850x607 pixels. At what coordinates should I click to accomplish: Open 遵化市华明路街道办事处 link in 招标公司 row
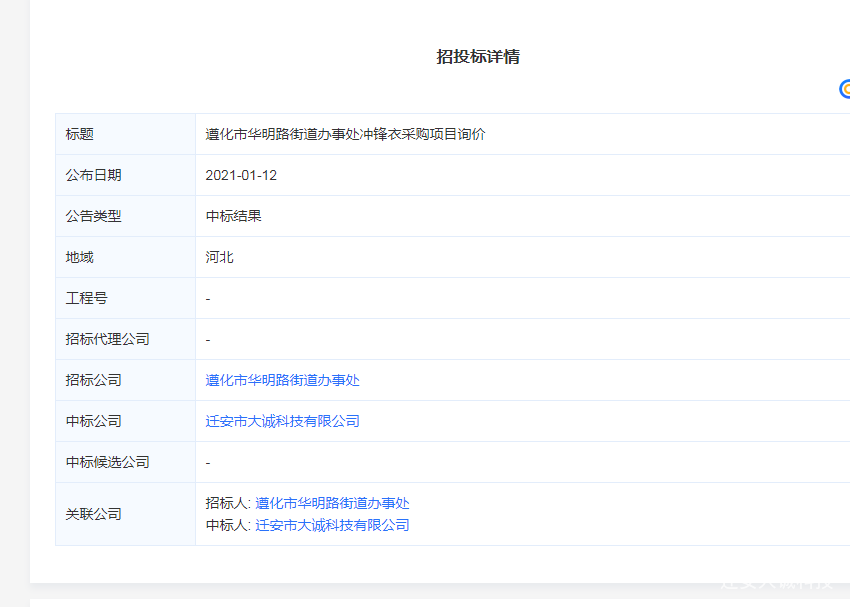point(282,380)
